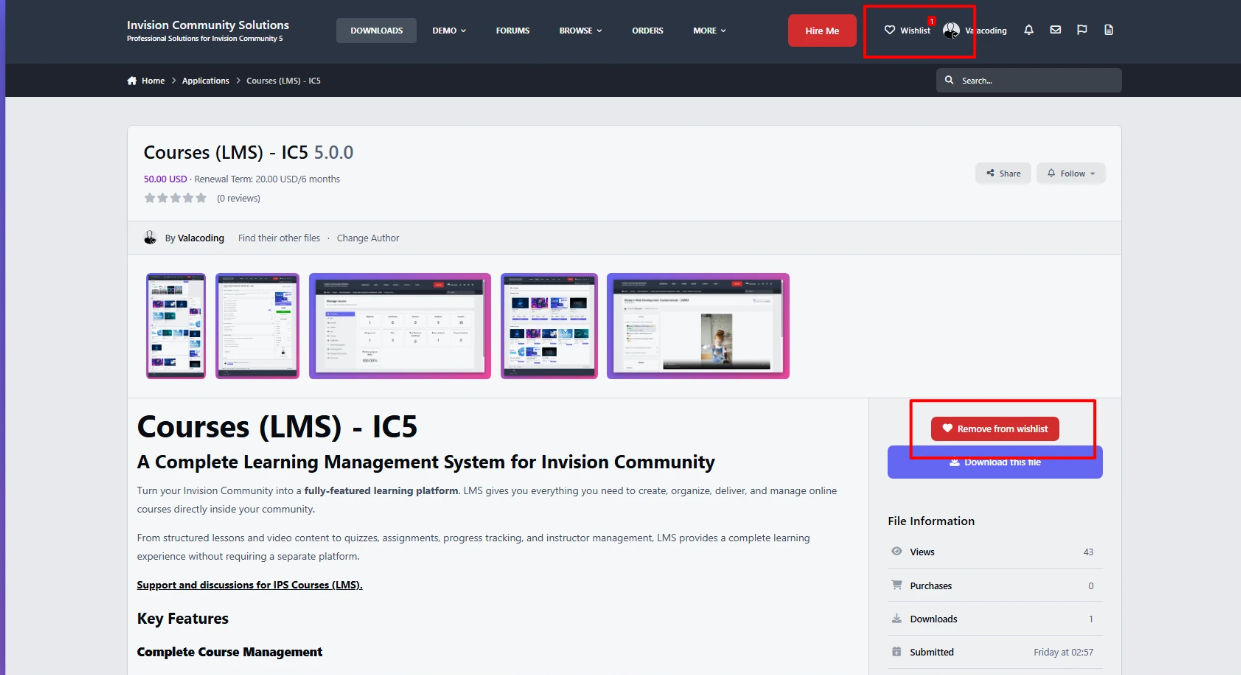Image resolution: width=1241 pixels, height=675 pixels.
Task: Open the messages envelope icon
Action: pos(1055,30)
